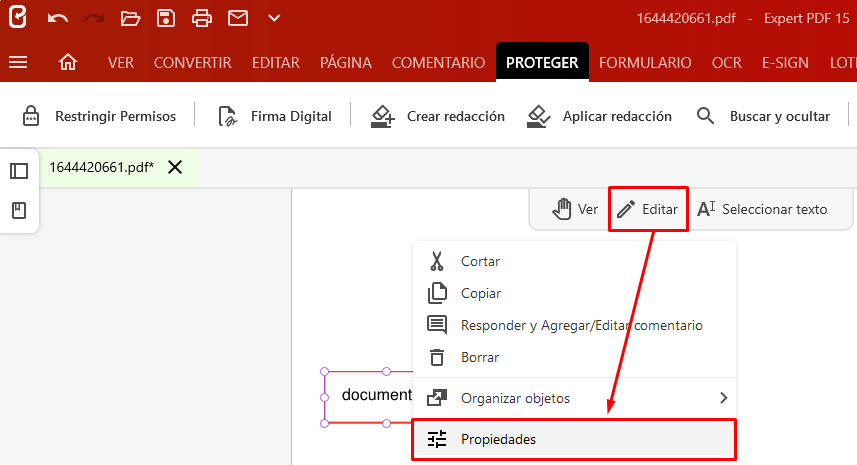Screen dimensions: 857x465
Task: Switch to Ver hand mode
Action: pos(574,209)
